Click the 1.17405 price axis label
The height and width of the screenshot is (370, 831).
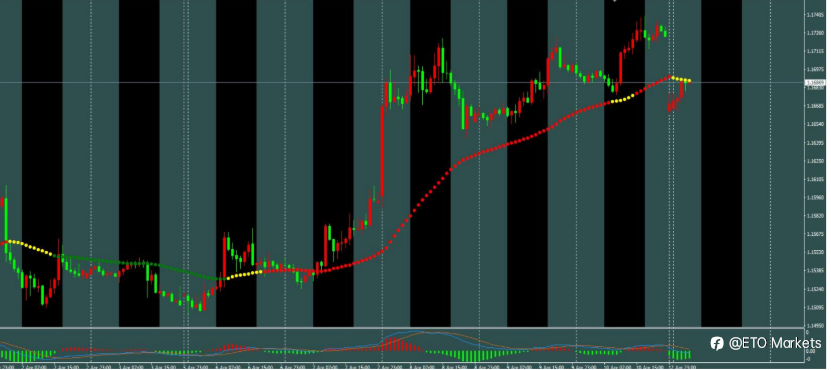tap(815, 15)
